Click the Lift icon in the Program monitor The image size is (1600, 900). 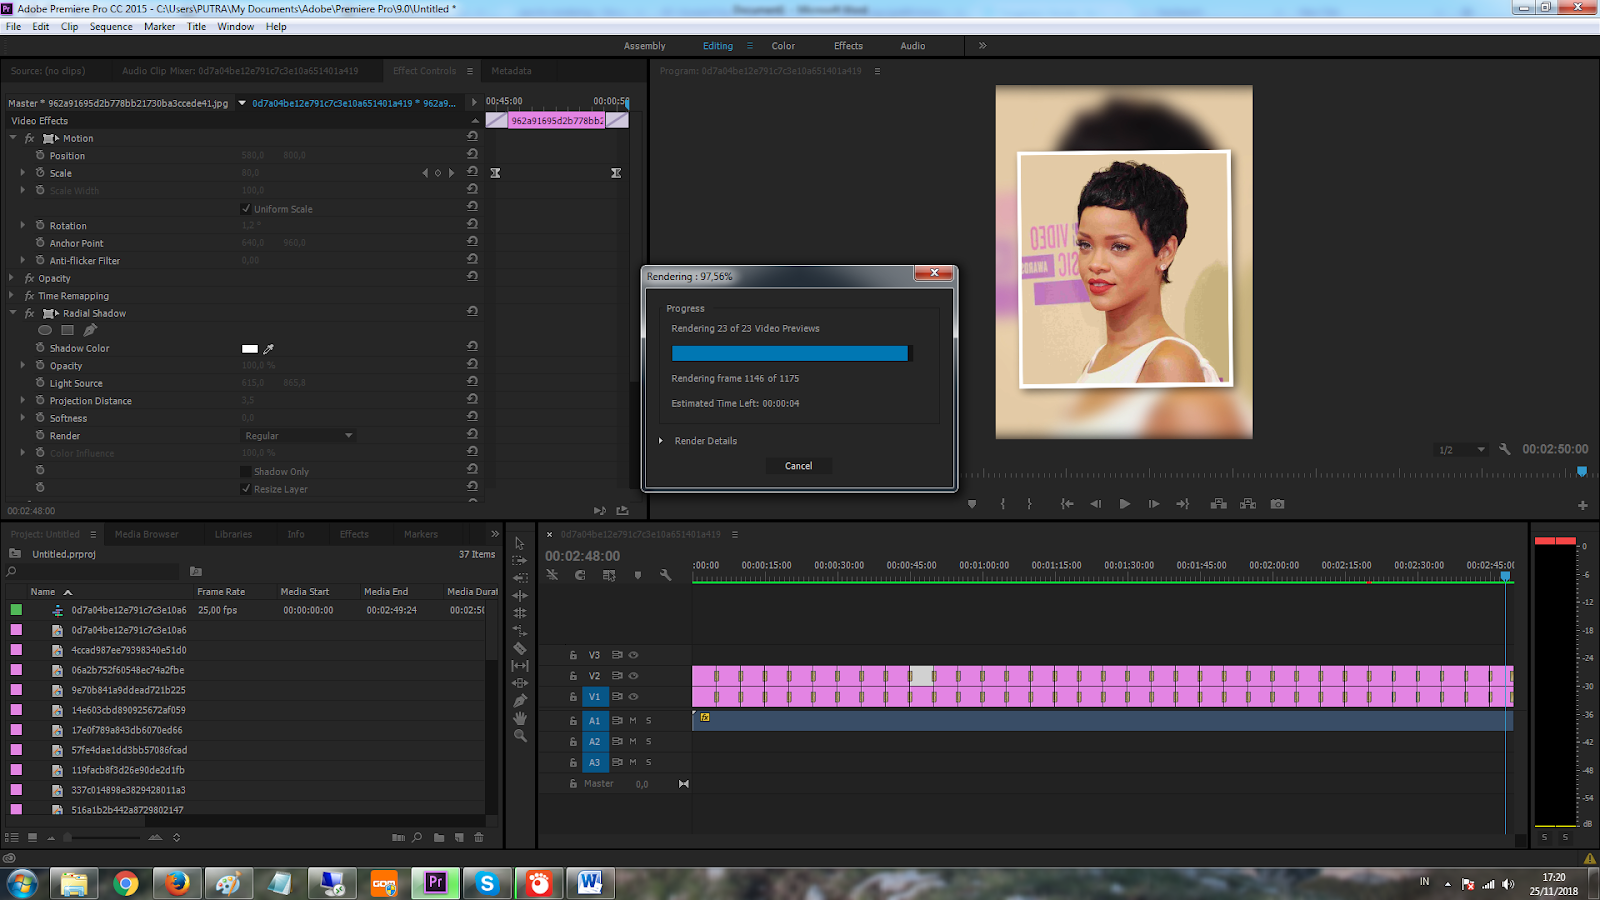(x=1218, y=503)
